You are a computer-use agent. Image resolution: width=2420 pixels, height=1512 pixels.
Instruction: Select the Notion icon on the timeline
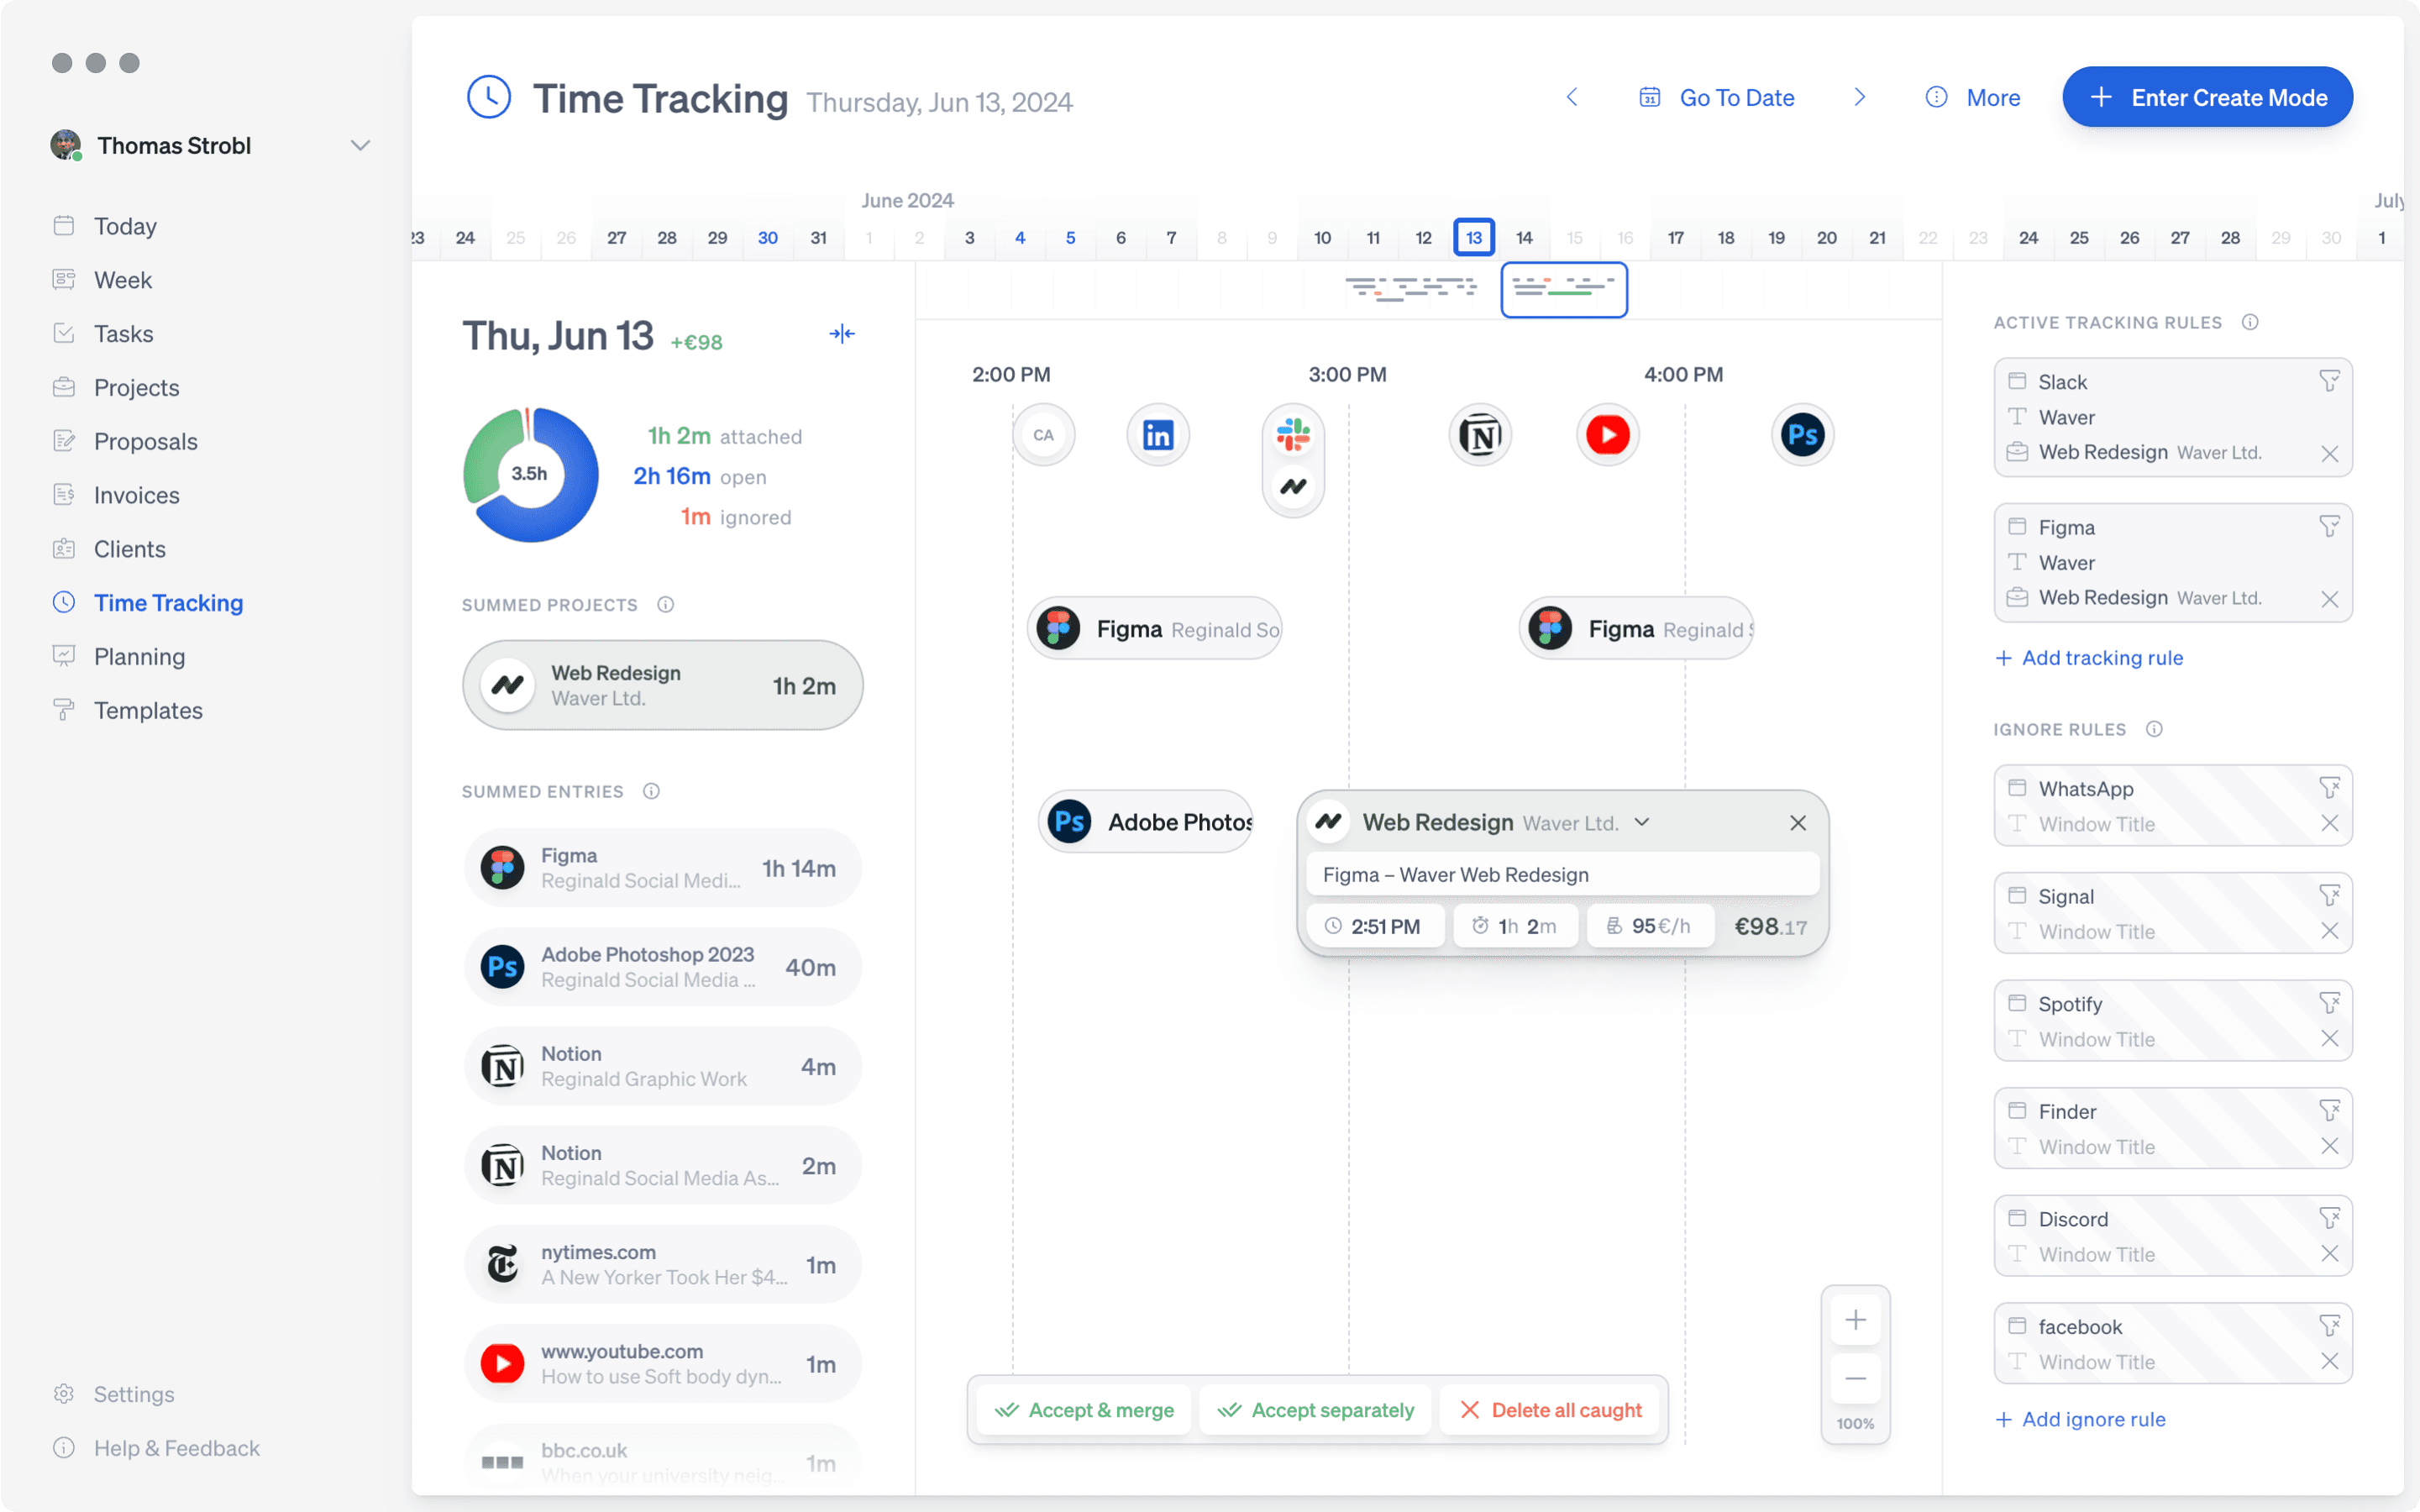click(x=1480, y=435)
